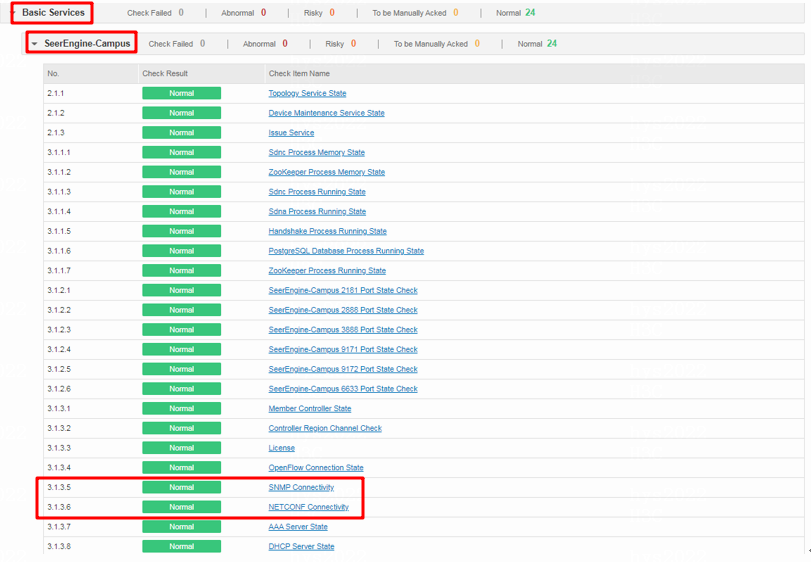Open PostgreSQL Database Process Running State link
Screen dimensions: 811x562
346,250
